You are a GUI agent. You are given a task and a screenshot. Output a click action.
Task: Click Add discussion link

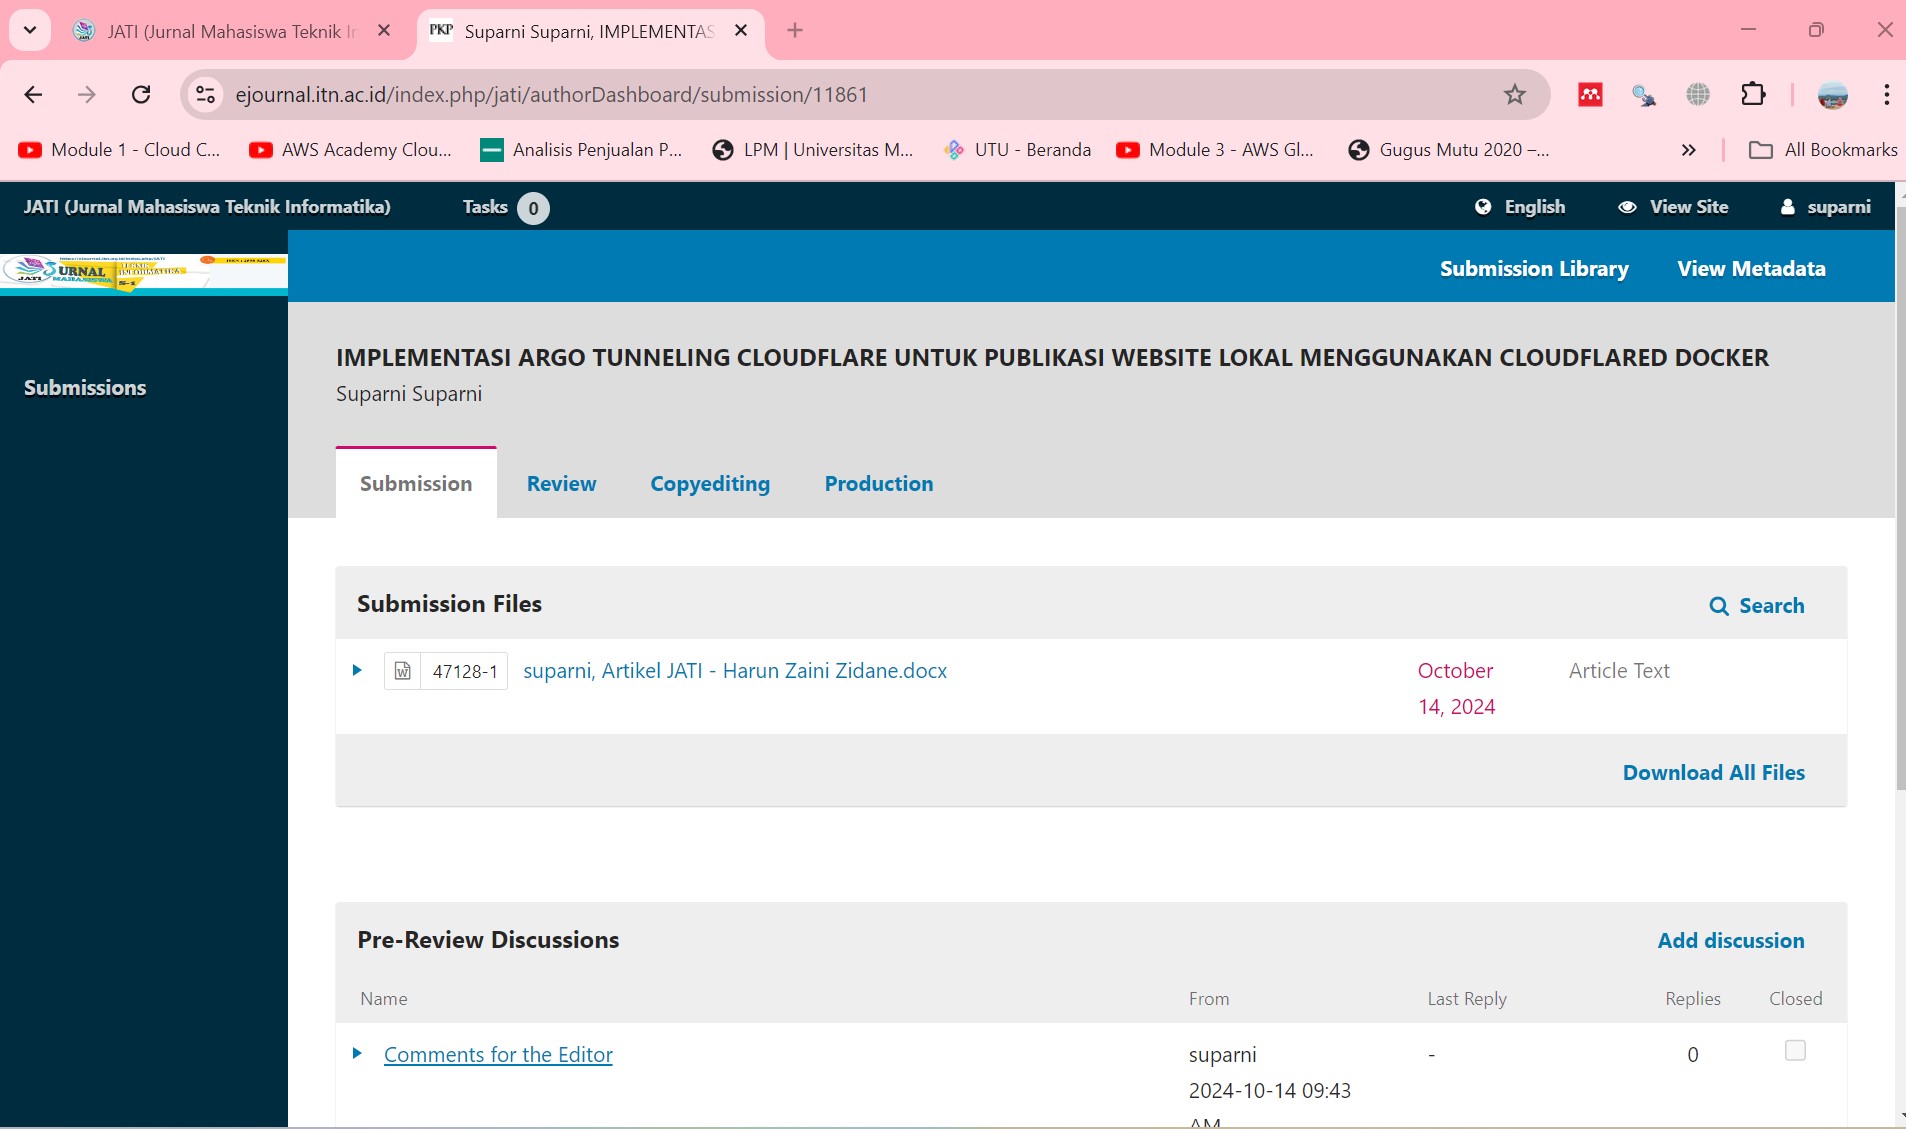pyautogui.click(x=1731, y=940)
